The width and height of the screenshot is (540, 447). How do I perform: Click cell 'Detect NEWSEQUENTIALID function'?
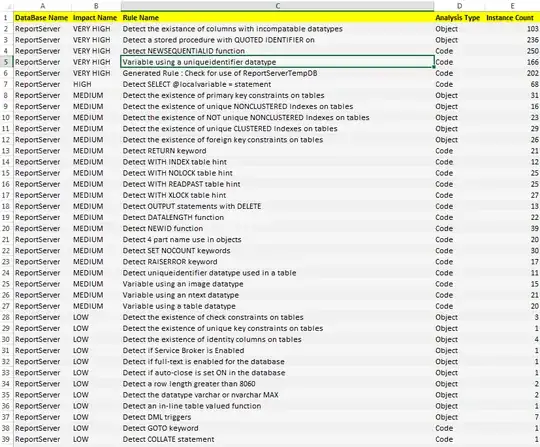[277, 51]
